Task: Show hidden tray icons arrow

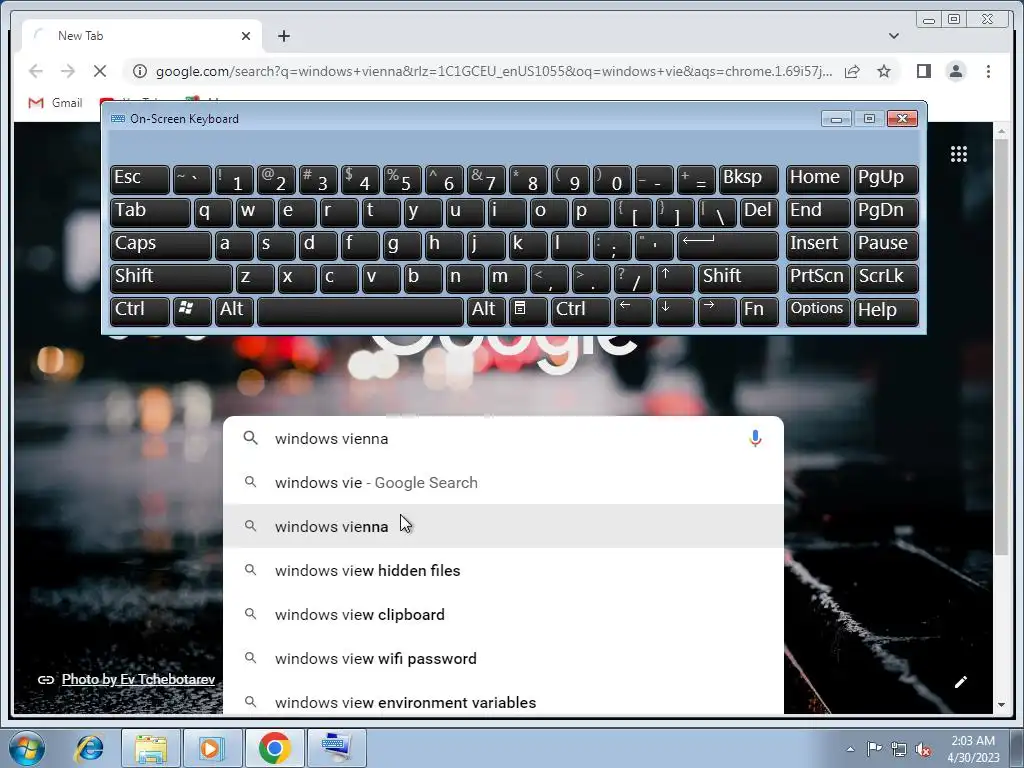Action: [x=850, y=749]
